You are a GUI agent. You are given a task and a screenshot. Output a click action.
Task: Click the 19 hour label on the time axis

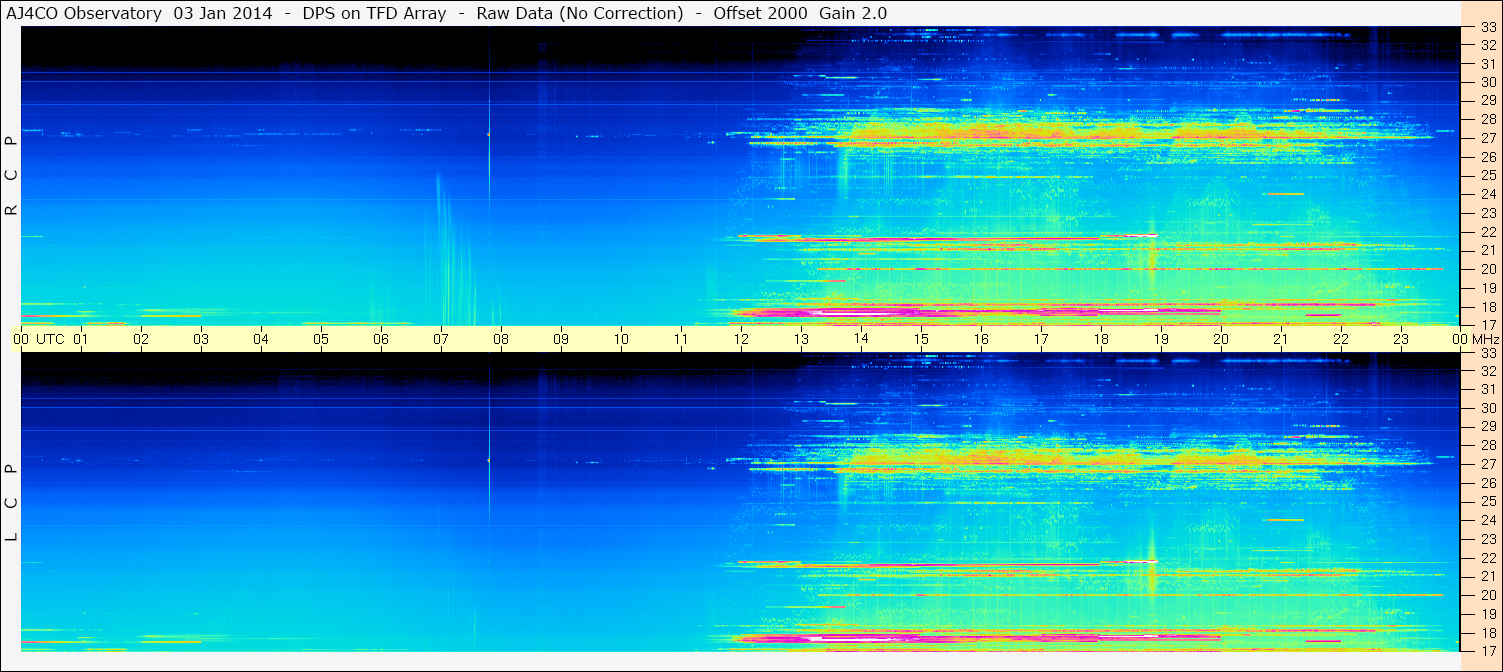[x=1161, y=339]
